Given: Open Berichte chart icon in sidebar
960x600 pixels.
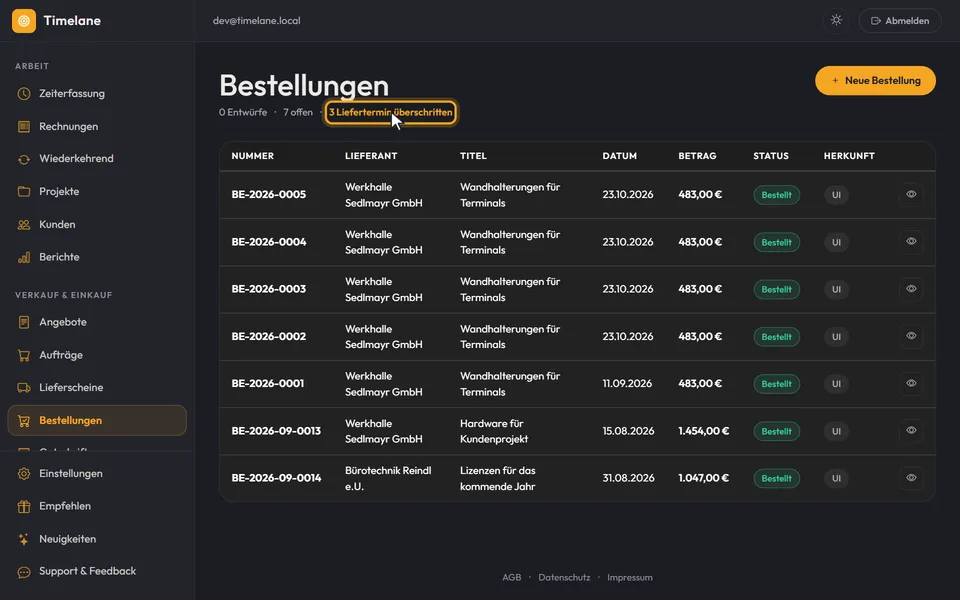Looking at the screenshot, I should click(24, 257).
